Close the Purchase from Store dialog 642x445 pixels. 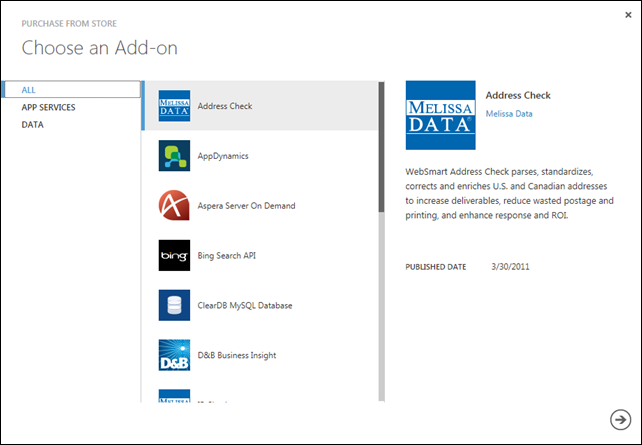(628, 15)
